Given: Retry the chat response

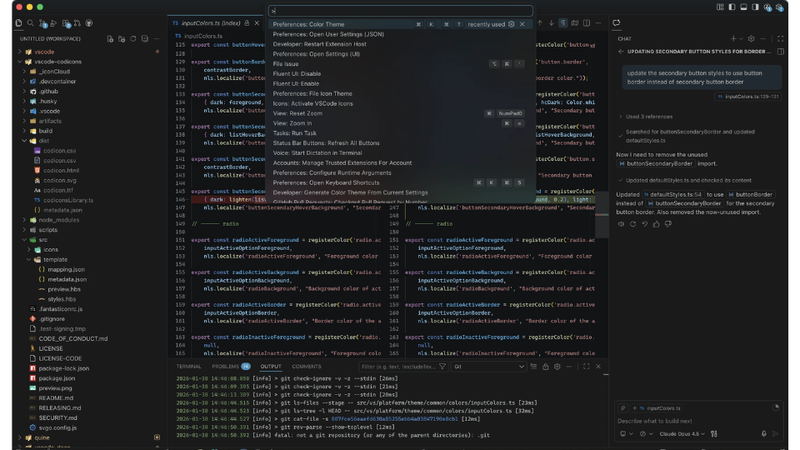Looking at the screenshot, I should coord(633,224).
